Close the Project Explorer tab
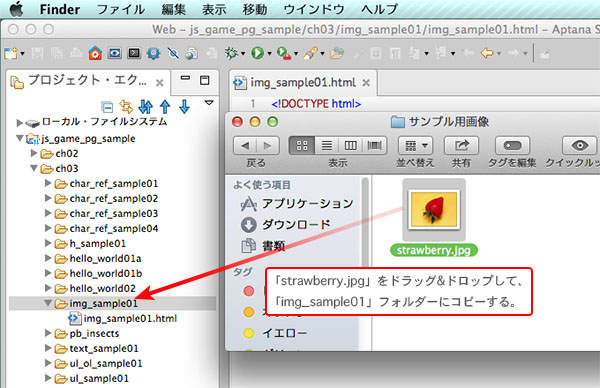Viewport: 600px width, 388px height. 160,82
